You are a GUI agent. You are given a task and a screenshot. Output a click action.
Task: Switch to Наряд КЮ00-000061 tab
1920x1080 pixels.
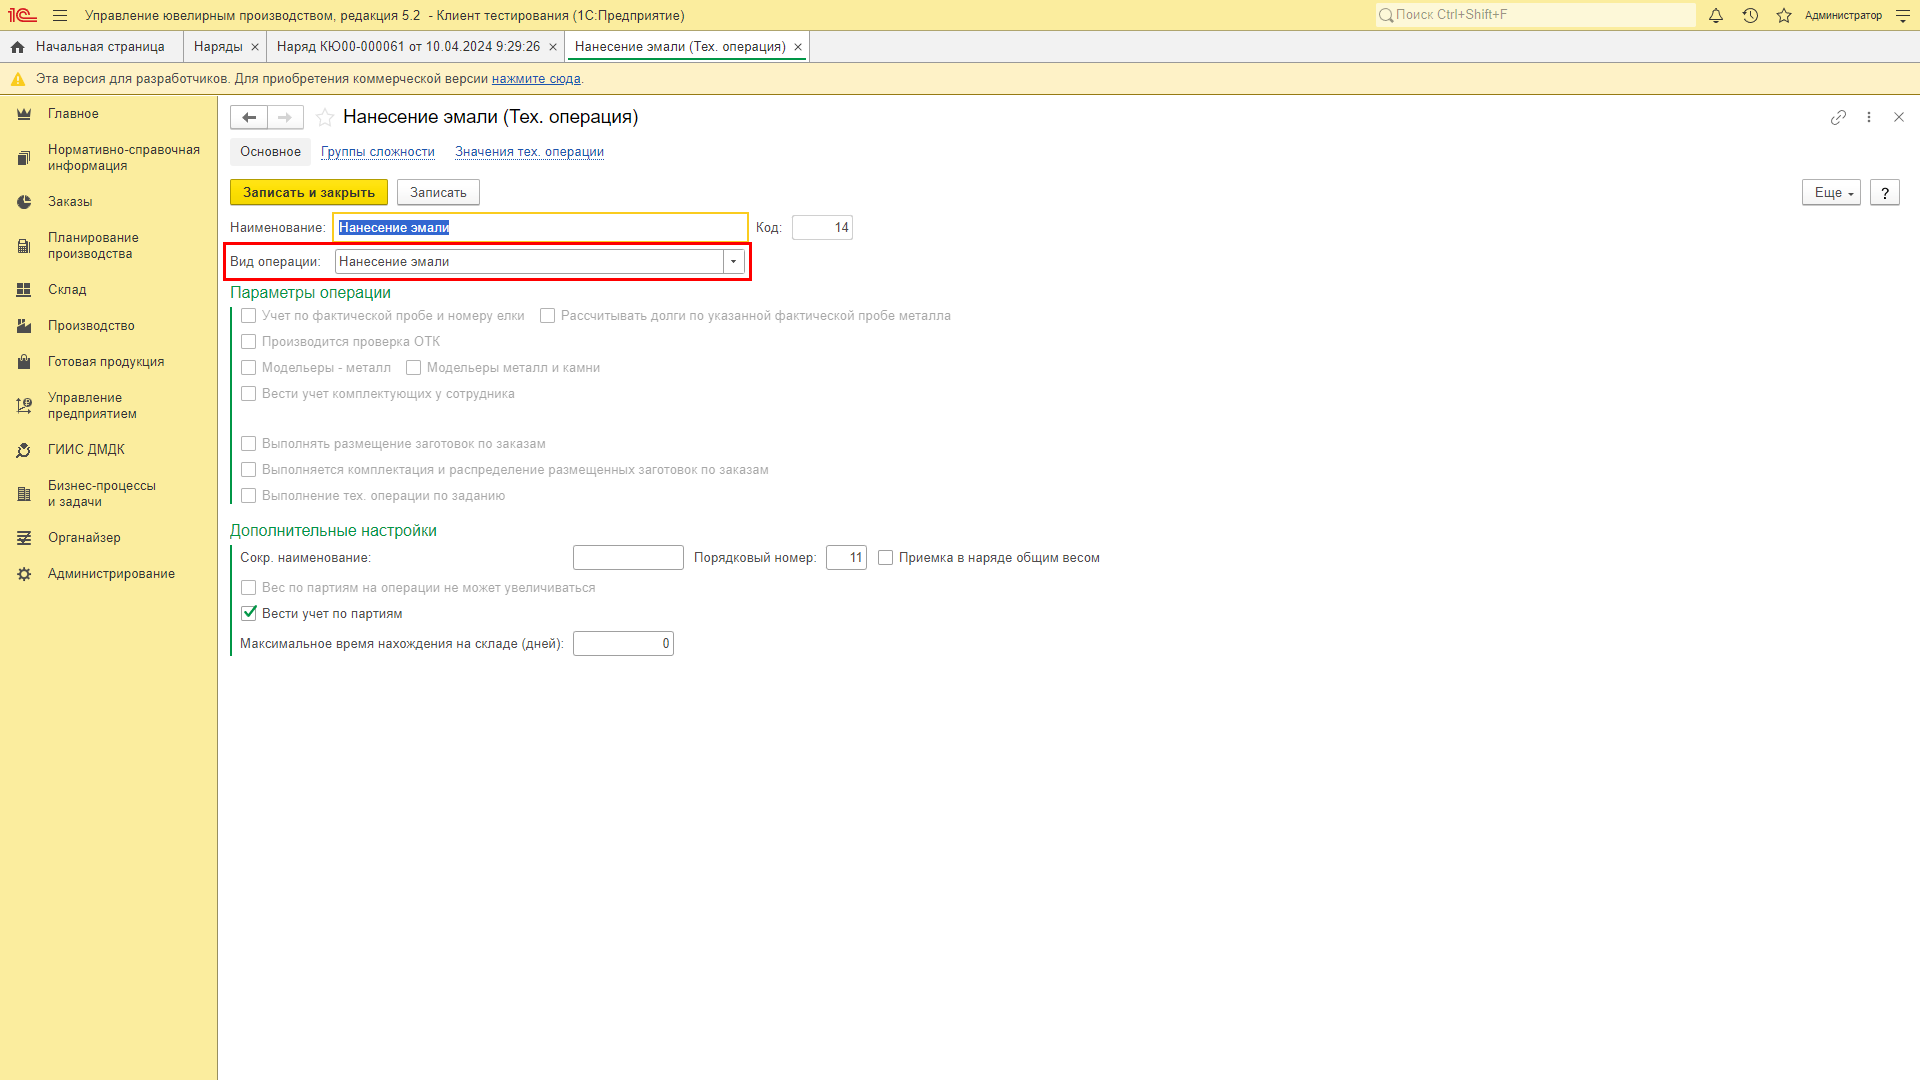pos(408,47)
